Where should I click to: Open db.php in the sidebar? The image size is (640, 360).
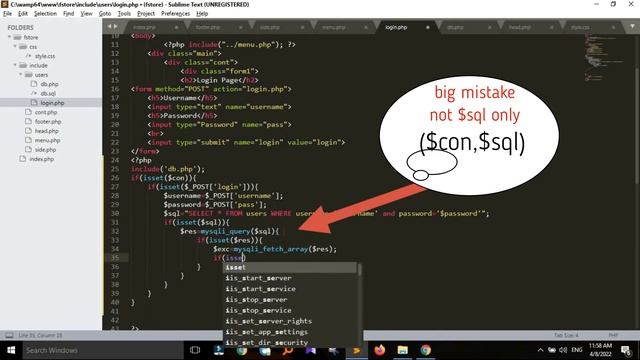click(49, 84)
